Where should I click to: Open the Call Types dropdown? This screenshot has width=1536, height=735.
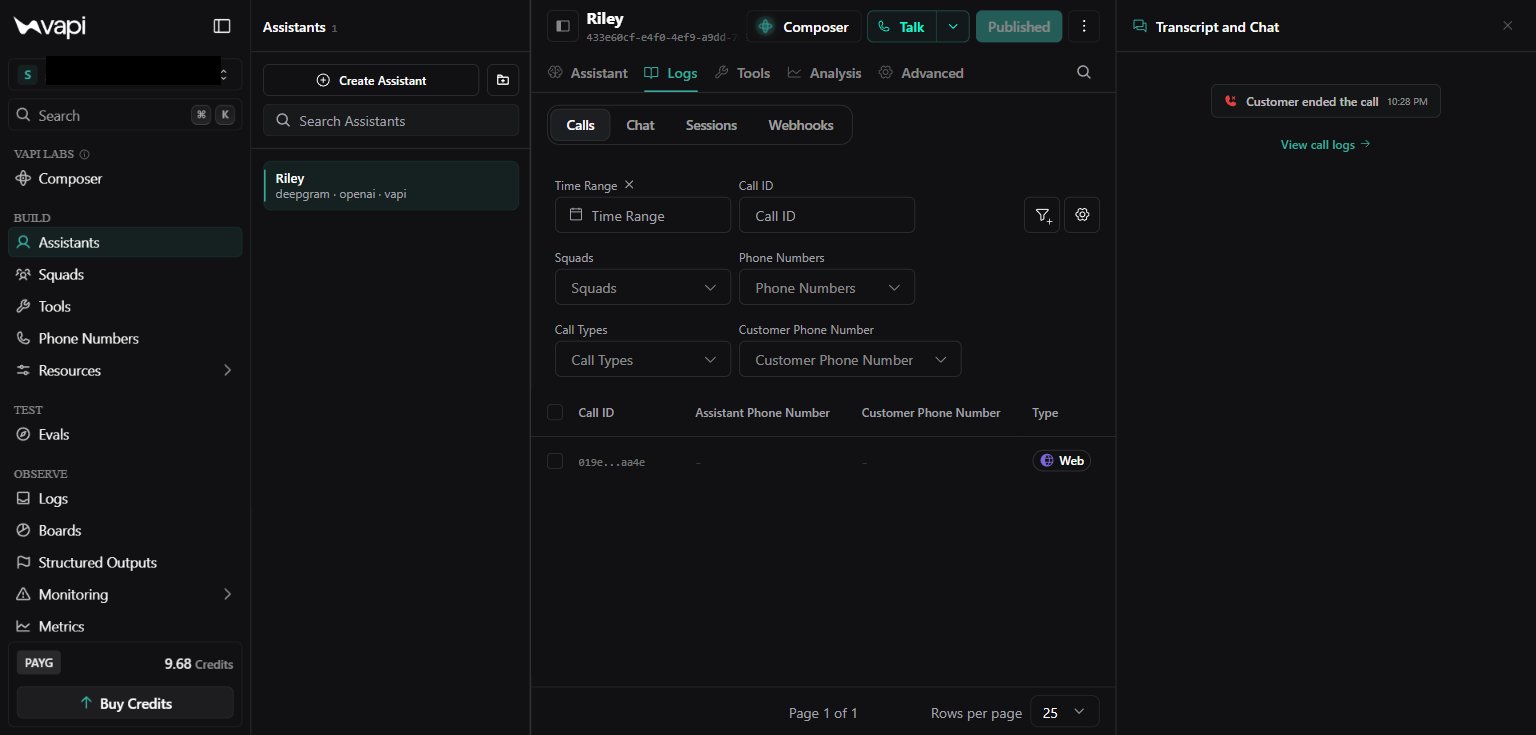[x=643, y=359]
